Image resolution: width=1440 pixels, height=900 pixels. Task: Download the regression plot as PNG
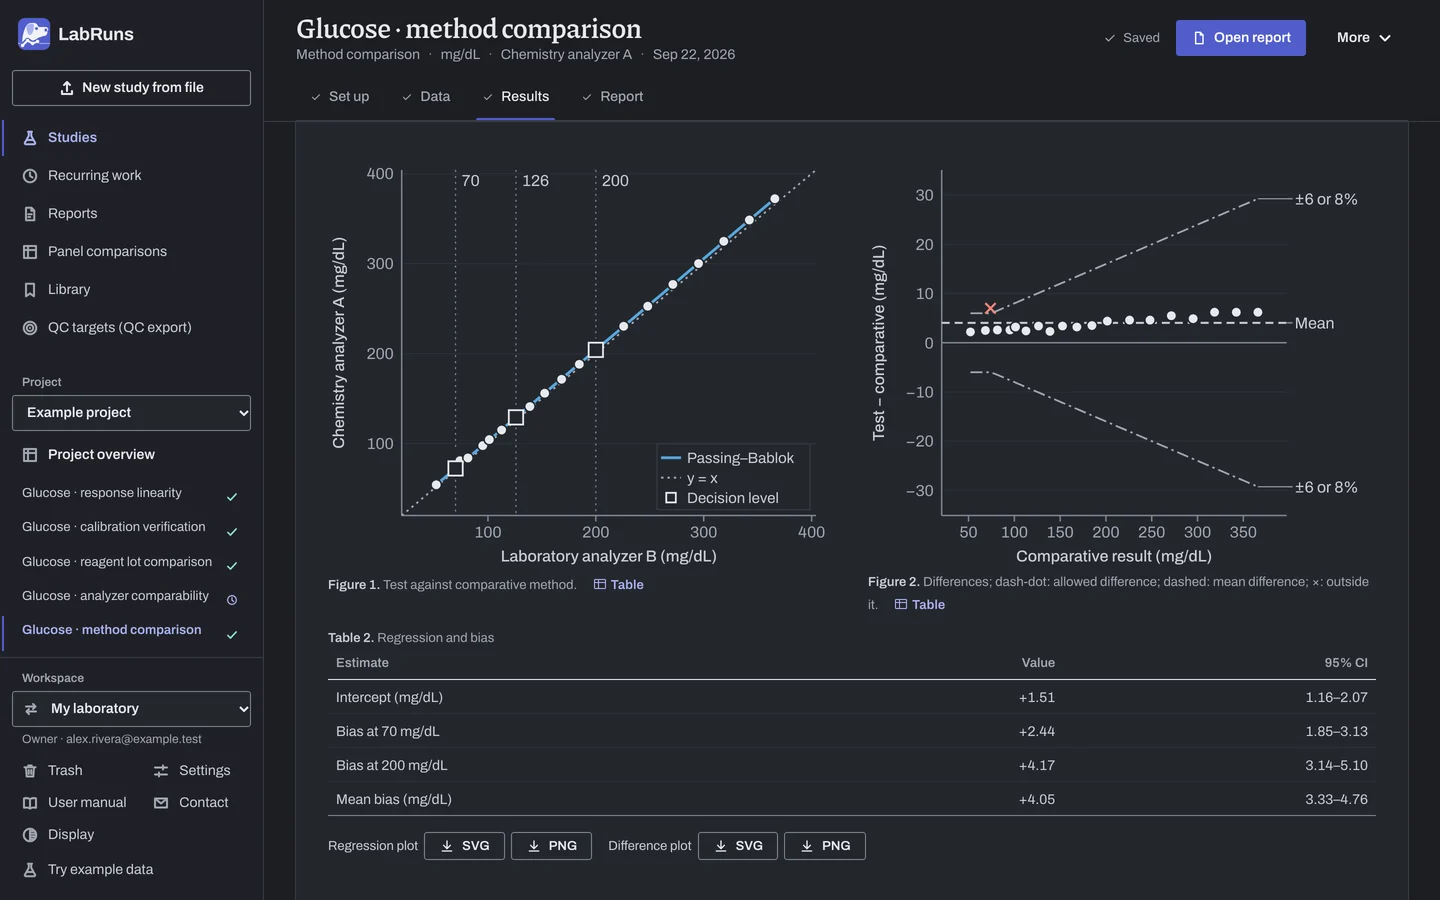point(551,846)
